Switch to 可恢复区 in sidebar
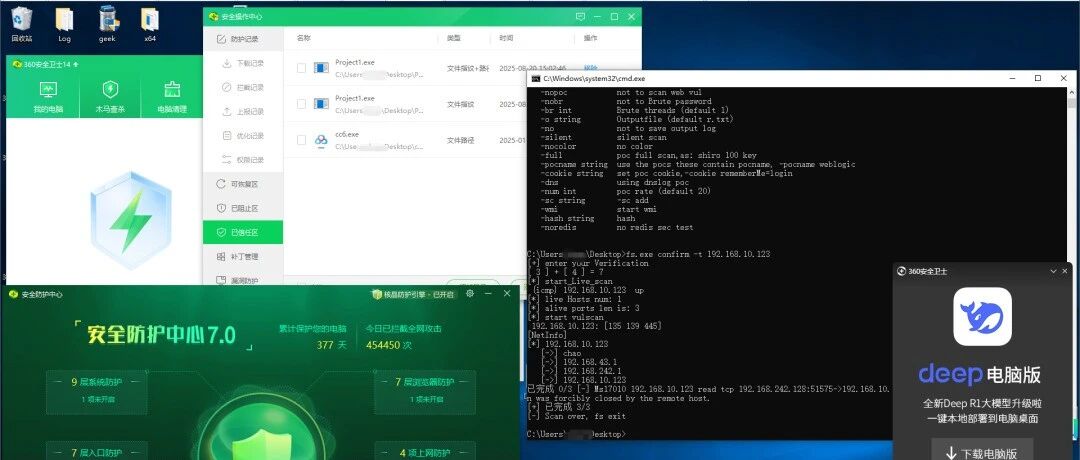Screen dimensions: 1080x460 tap(243, 184)
